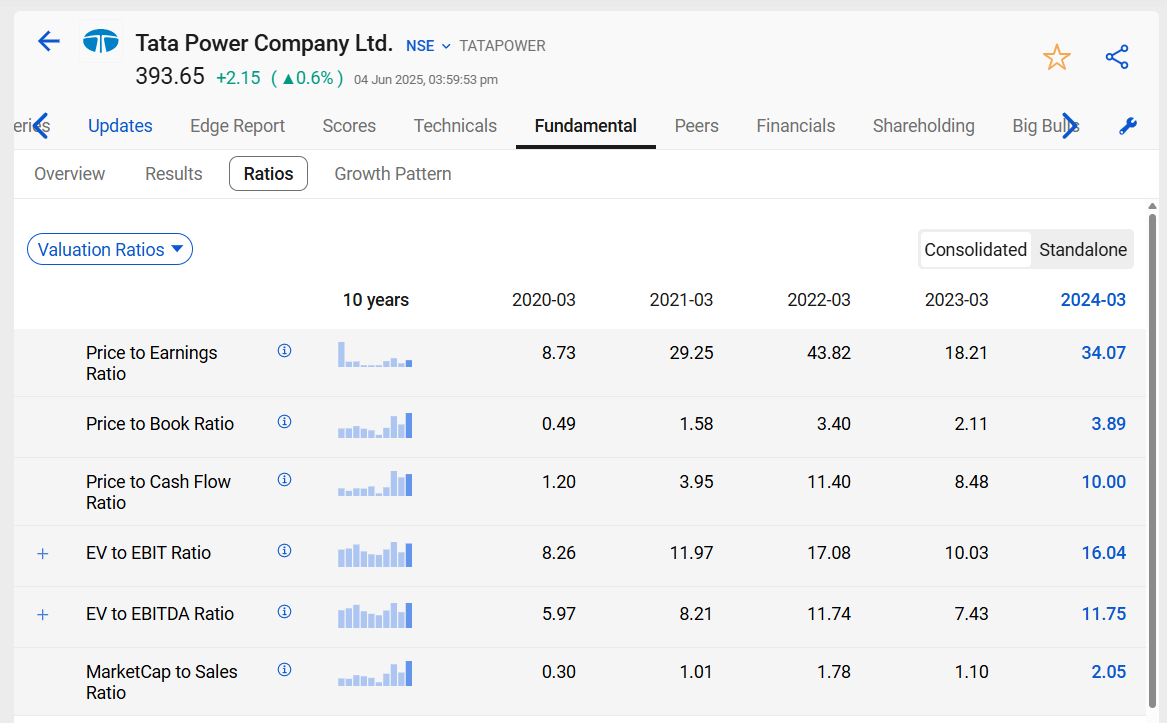Viewport: 1167px width, 723px height.
Task: Open EV to EBITDA 10-year sparkline chart
Action: tap(375, 615)
